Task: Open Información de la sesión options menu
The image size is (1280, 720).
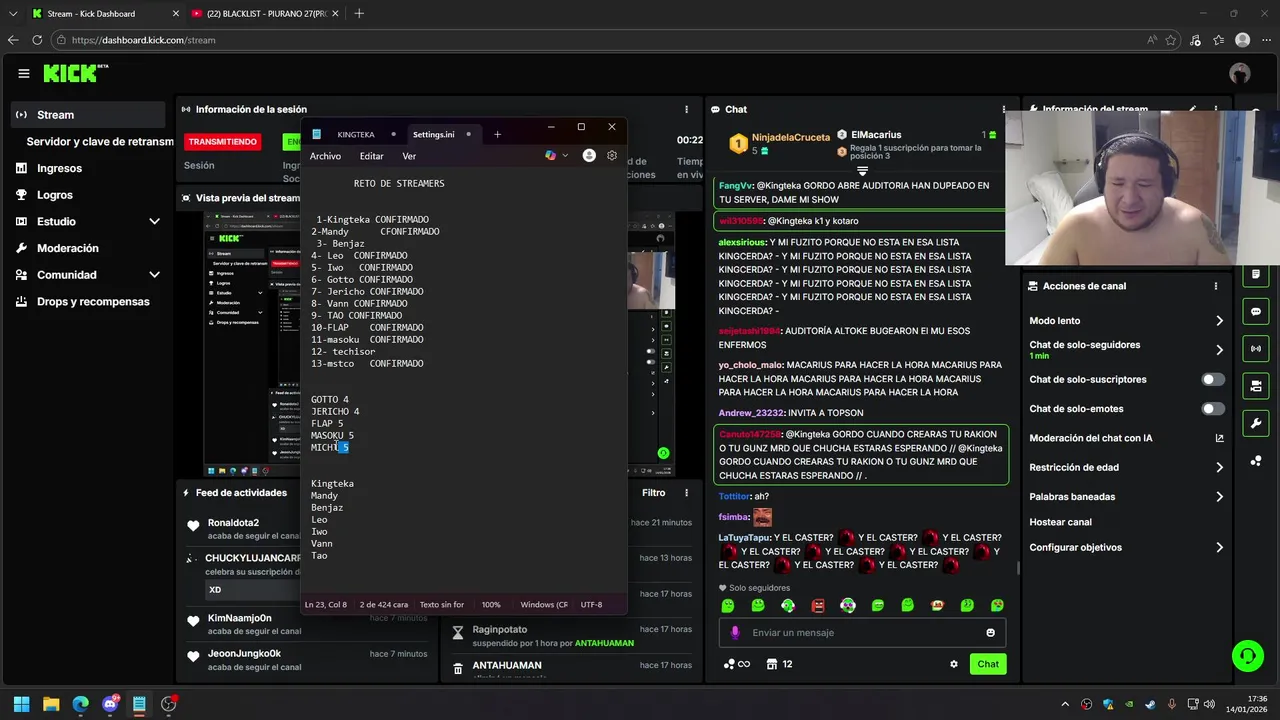Action: coord(686,109)
